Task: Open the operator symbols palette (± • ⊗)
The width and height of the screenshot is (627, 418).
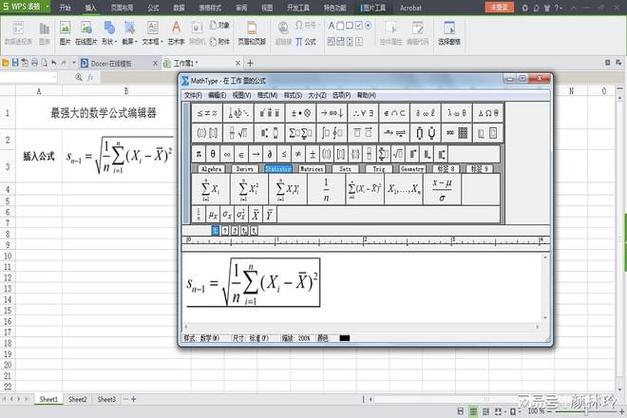Action: (300, 113)
